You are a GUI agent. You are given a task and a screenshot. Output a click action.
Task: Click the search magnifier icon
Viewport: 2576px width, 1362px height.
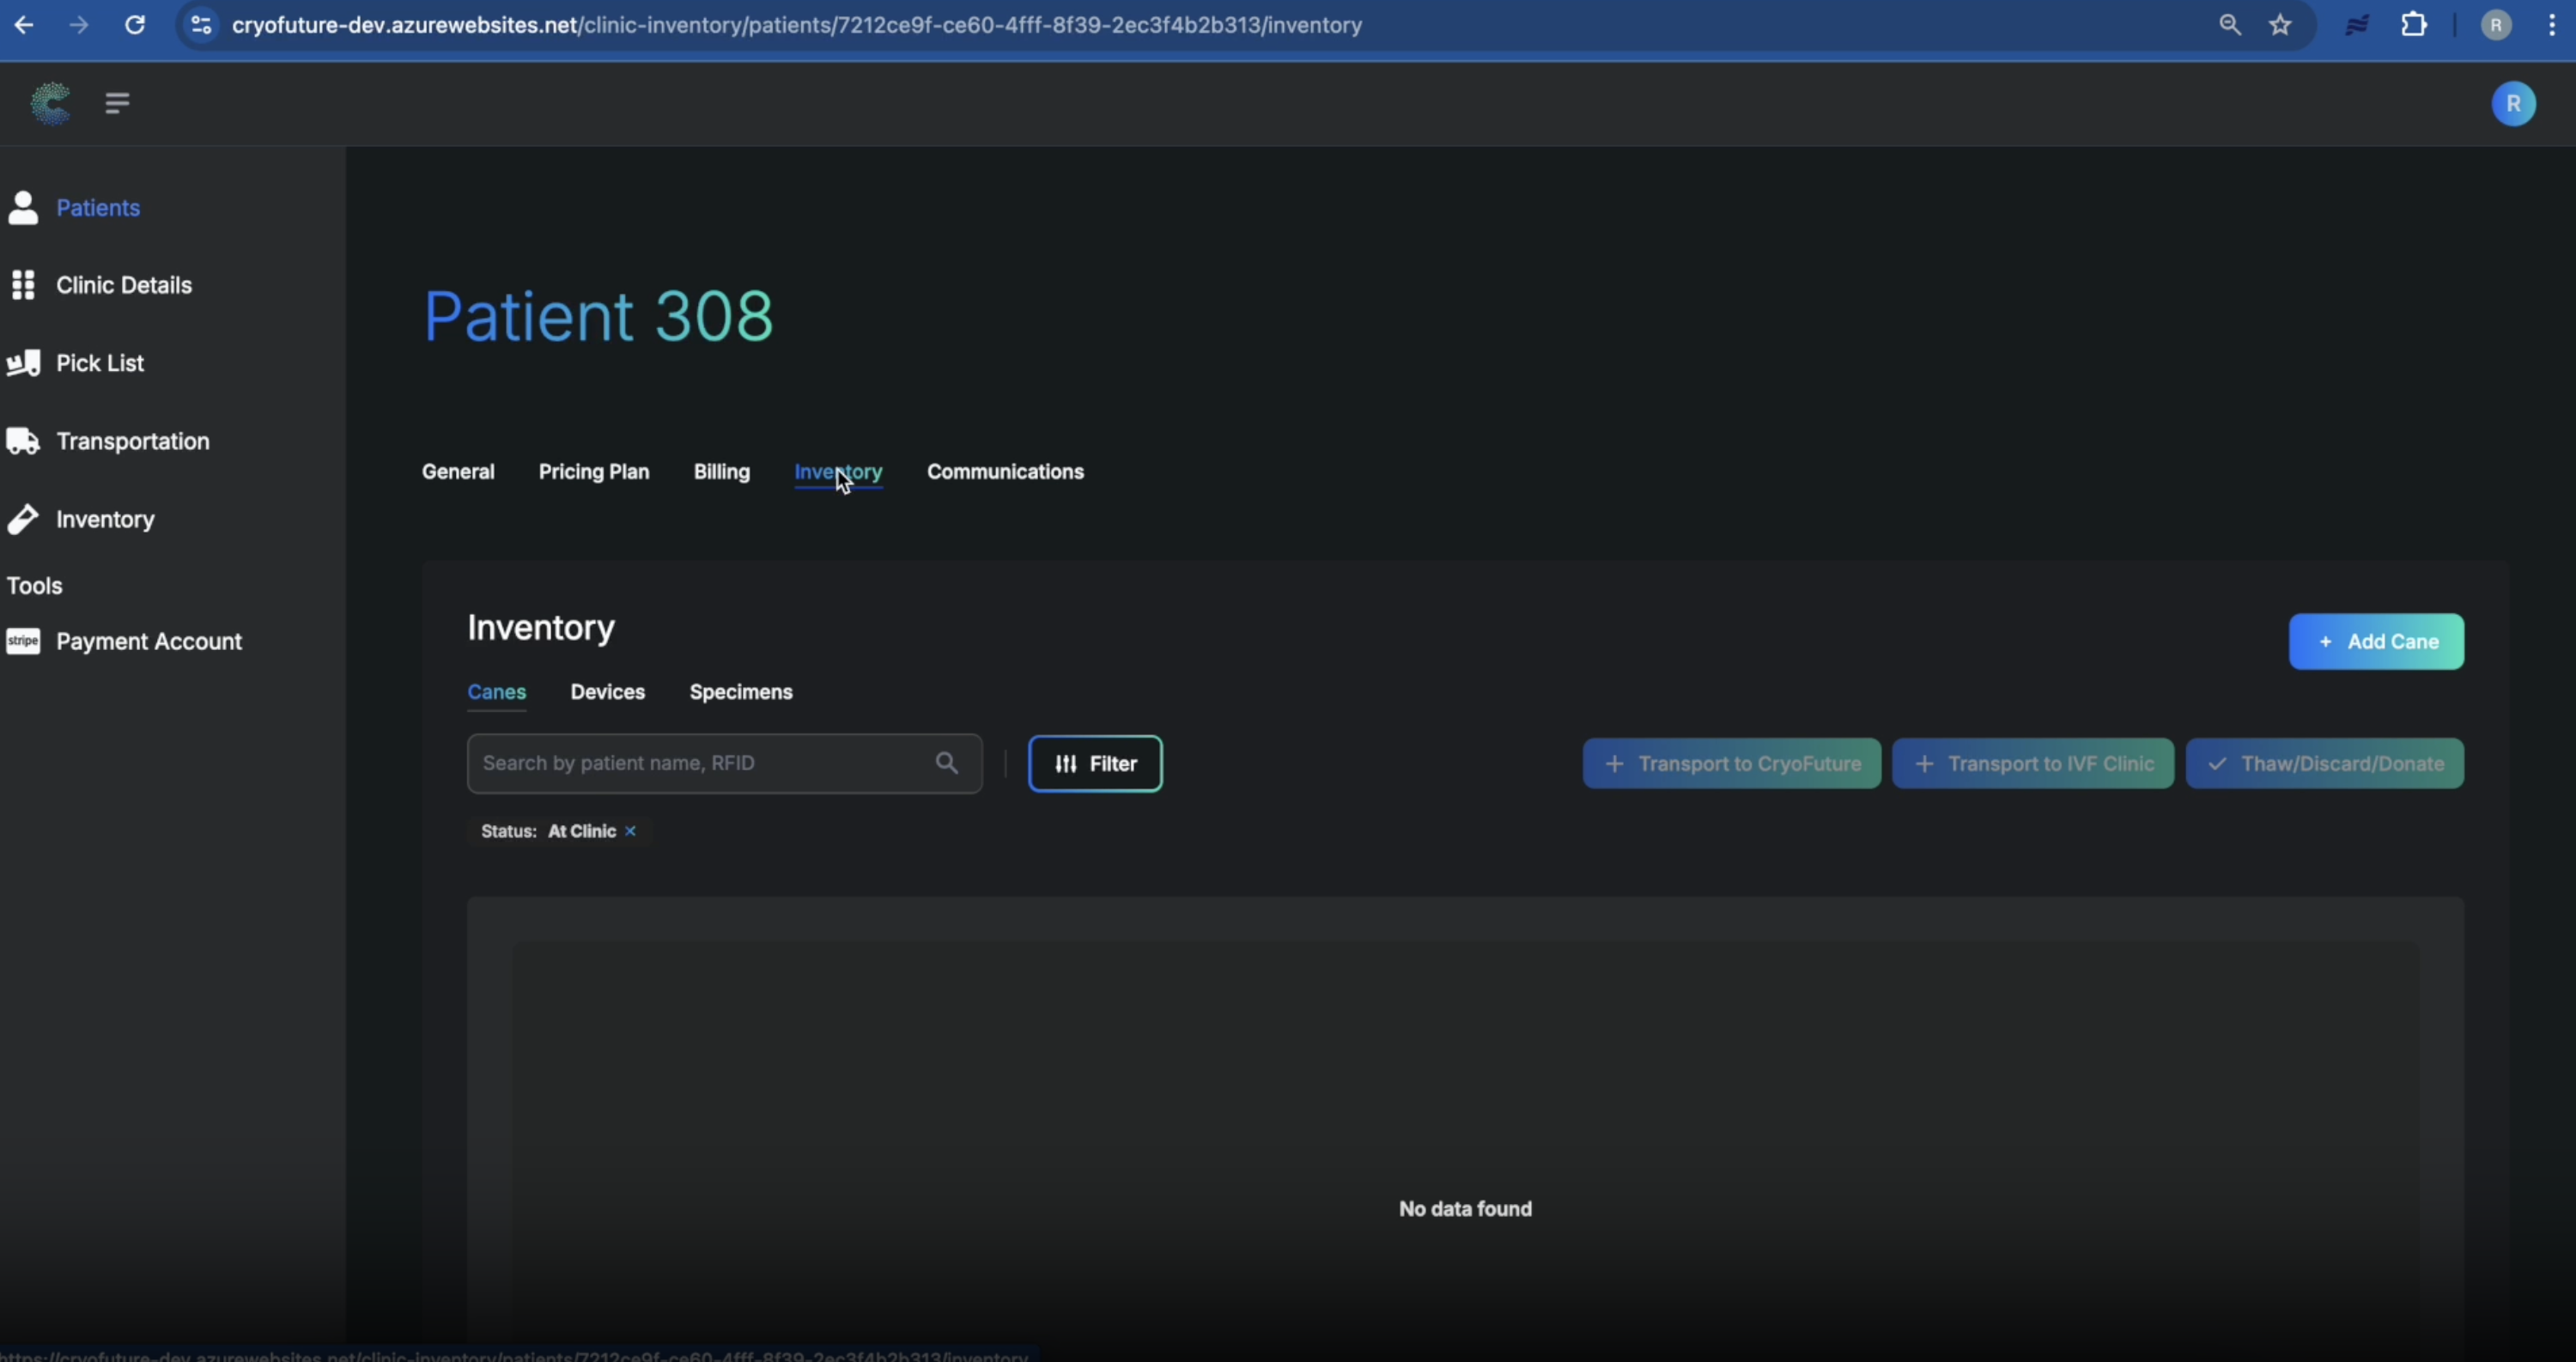(x=946, y=763)
